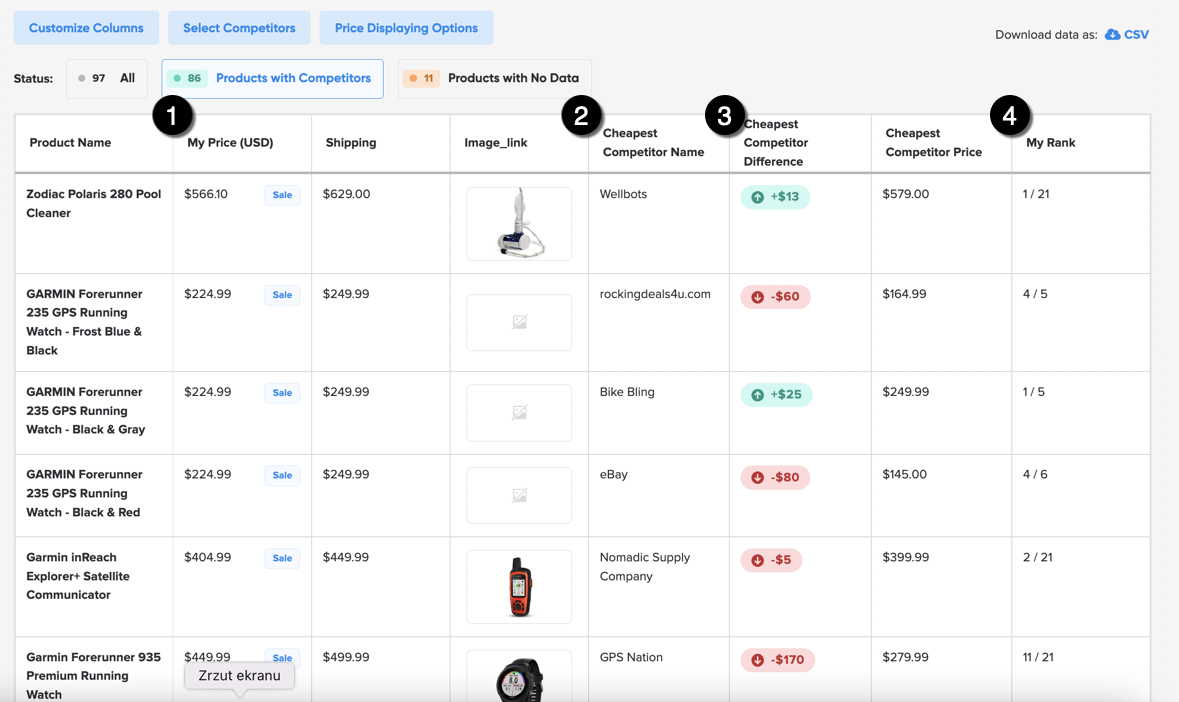Click the +$25 difference badge

tap(776, 395)
